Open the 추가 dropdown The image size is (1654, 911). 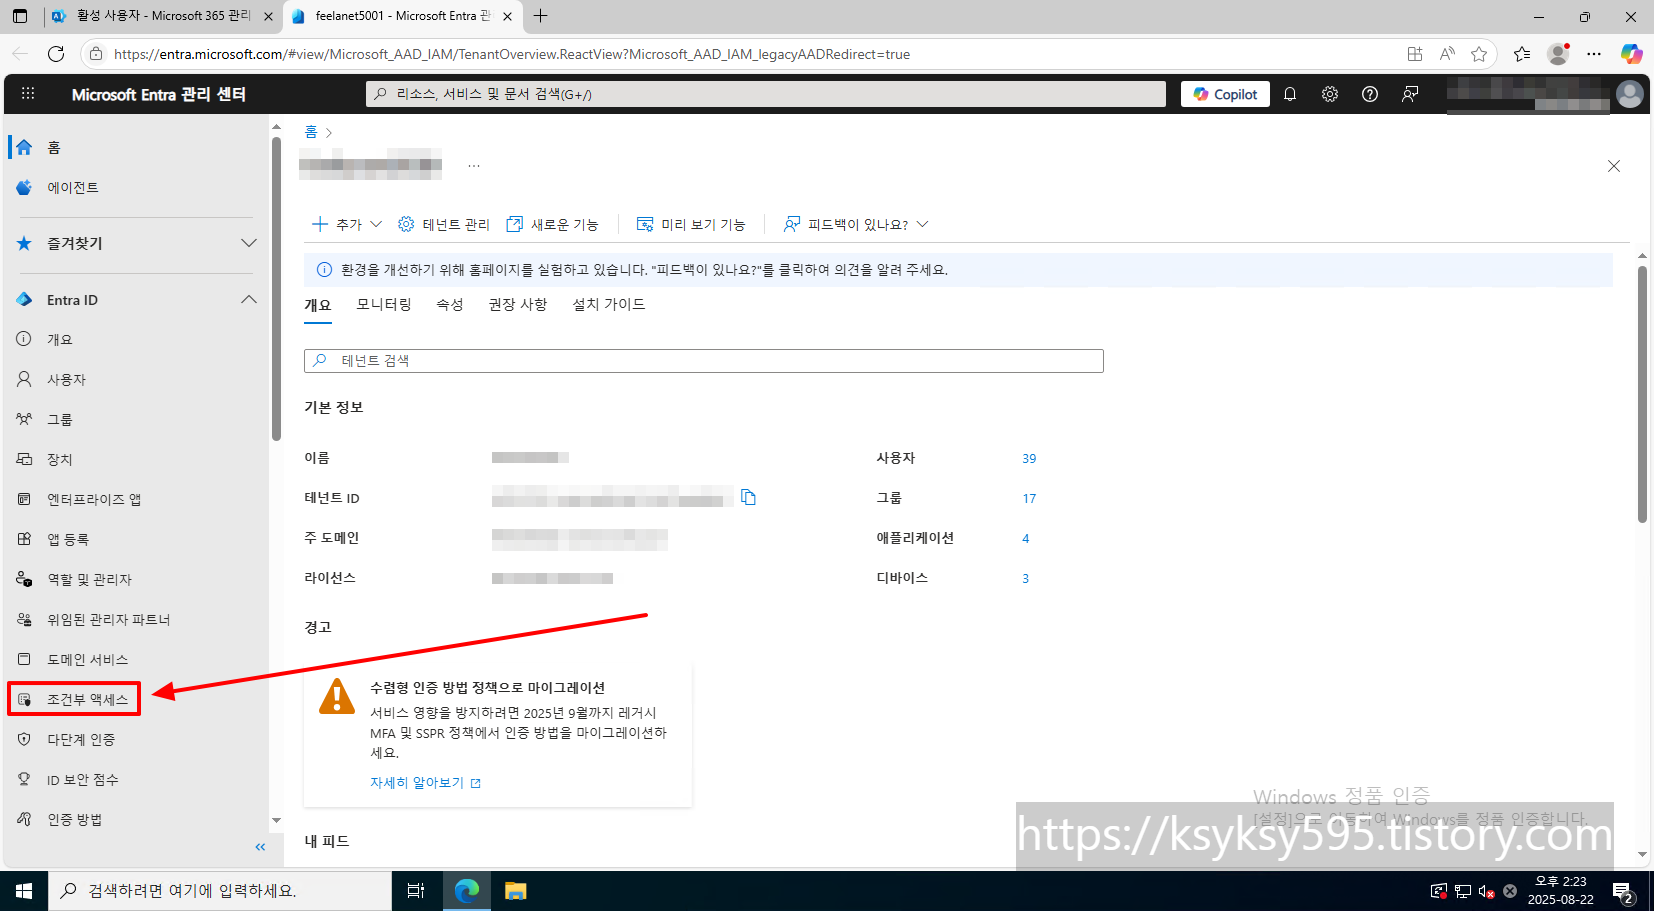[347, 224]
